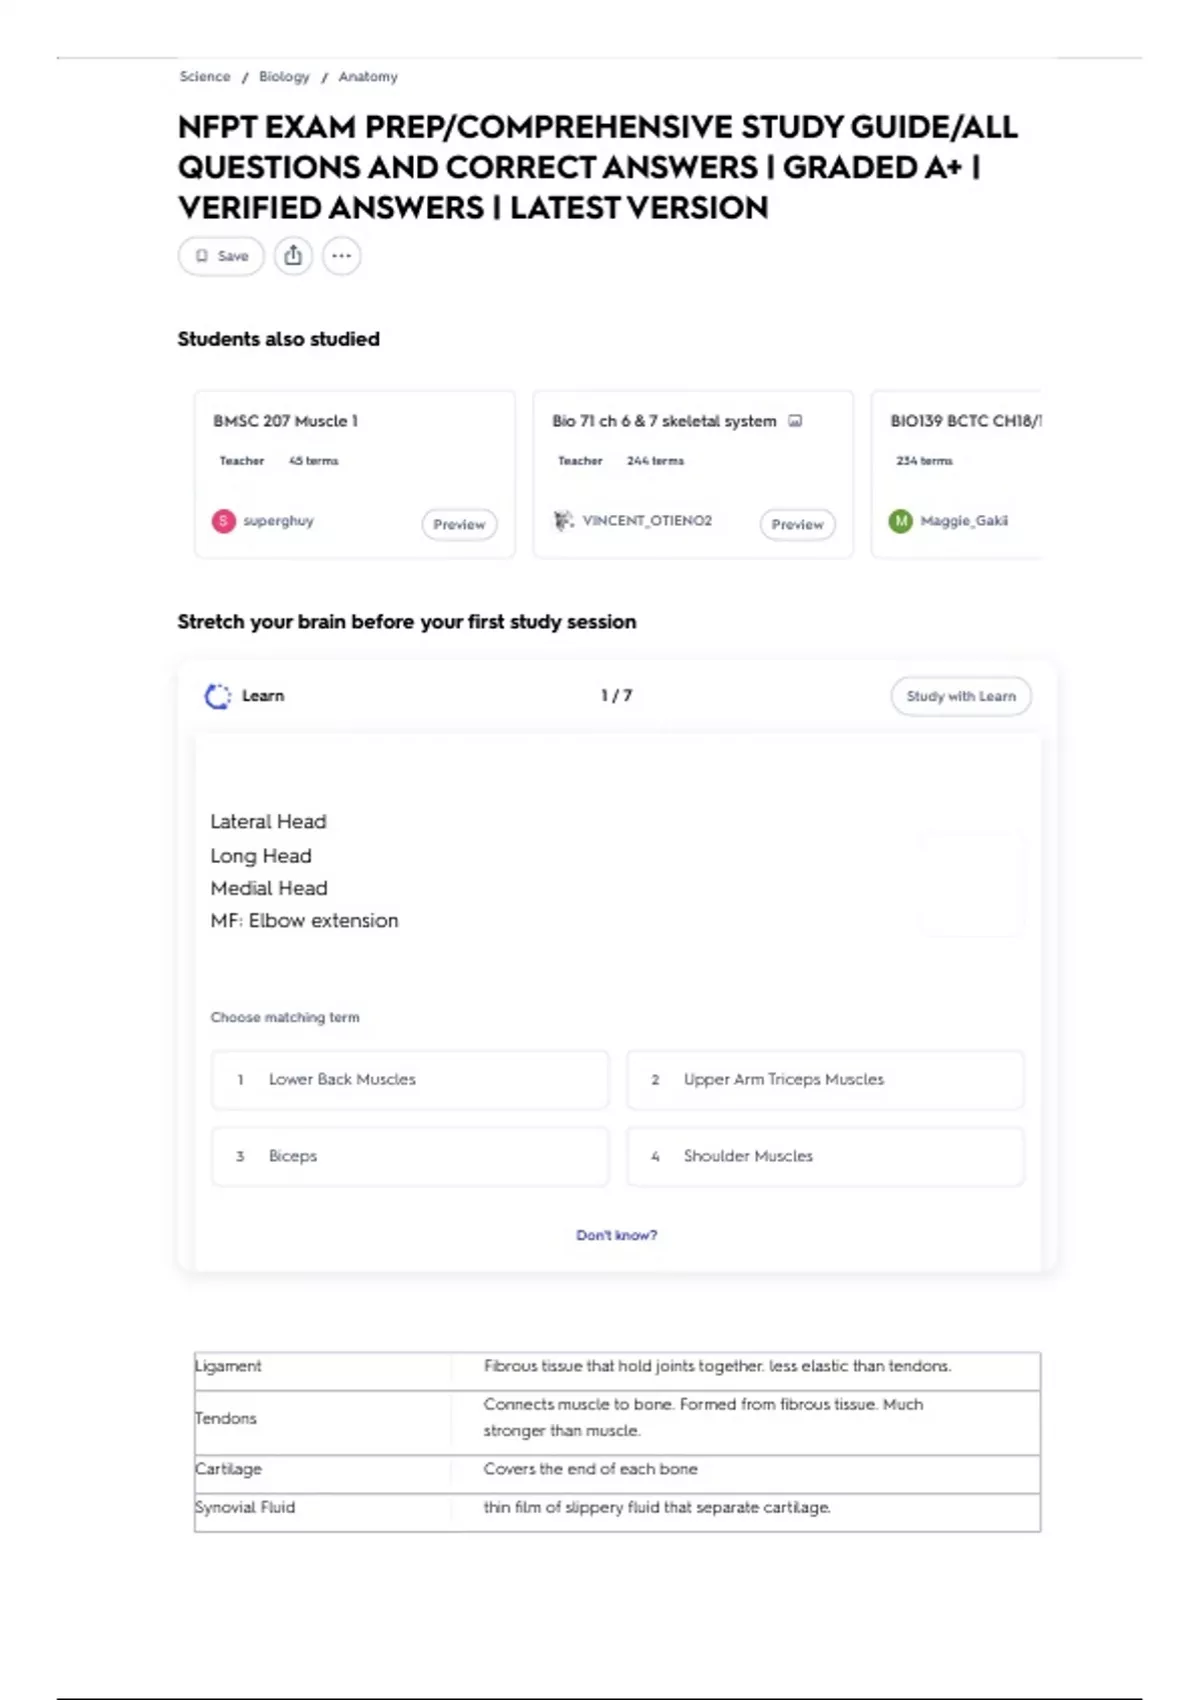
Task: Choose Upper Arm Triceps Muscles option
Action: coord(825,1080)
